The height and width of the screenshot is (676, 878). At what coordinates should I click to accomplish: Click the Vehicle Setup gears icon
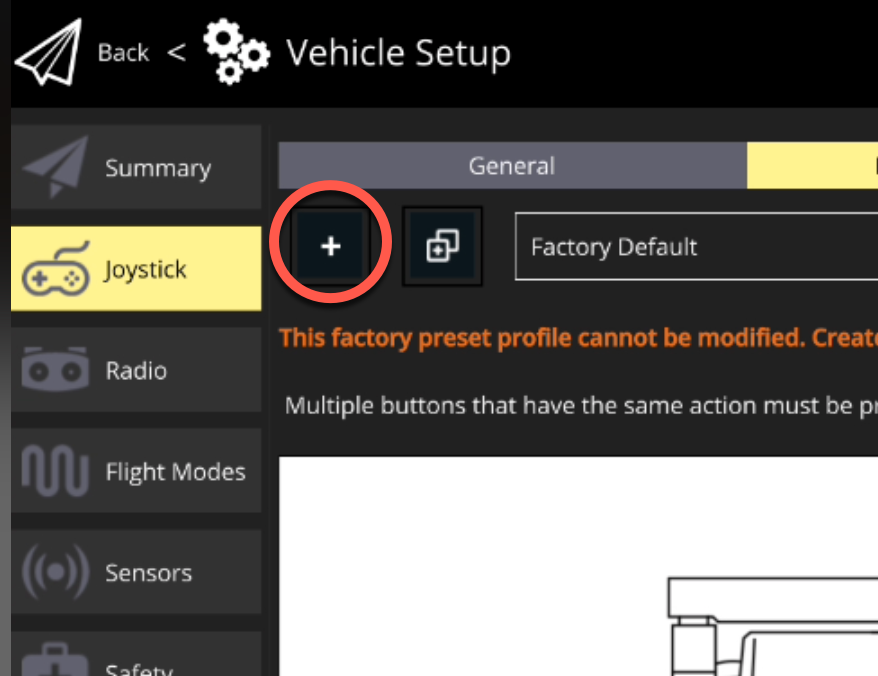[235, 52]
